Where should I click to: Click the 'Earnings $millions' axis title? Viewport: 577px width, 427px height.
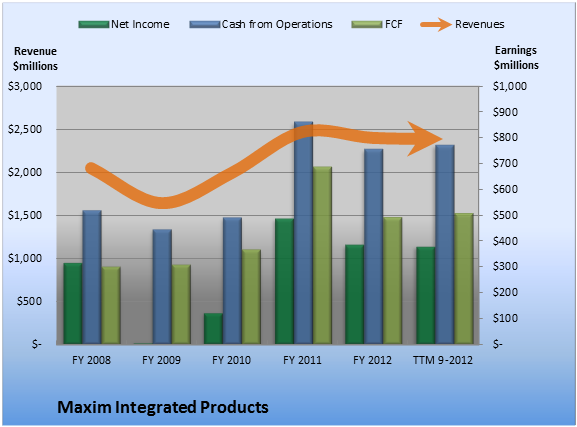coord(516,58)
